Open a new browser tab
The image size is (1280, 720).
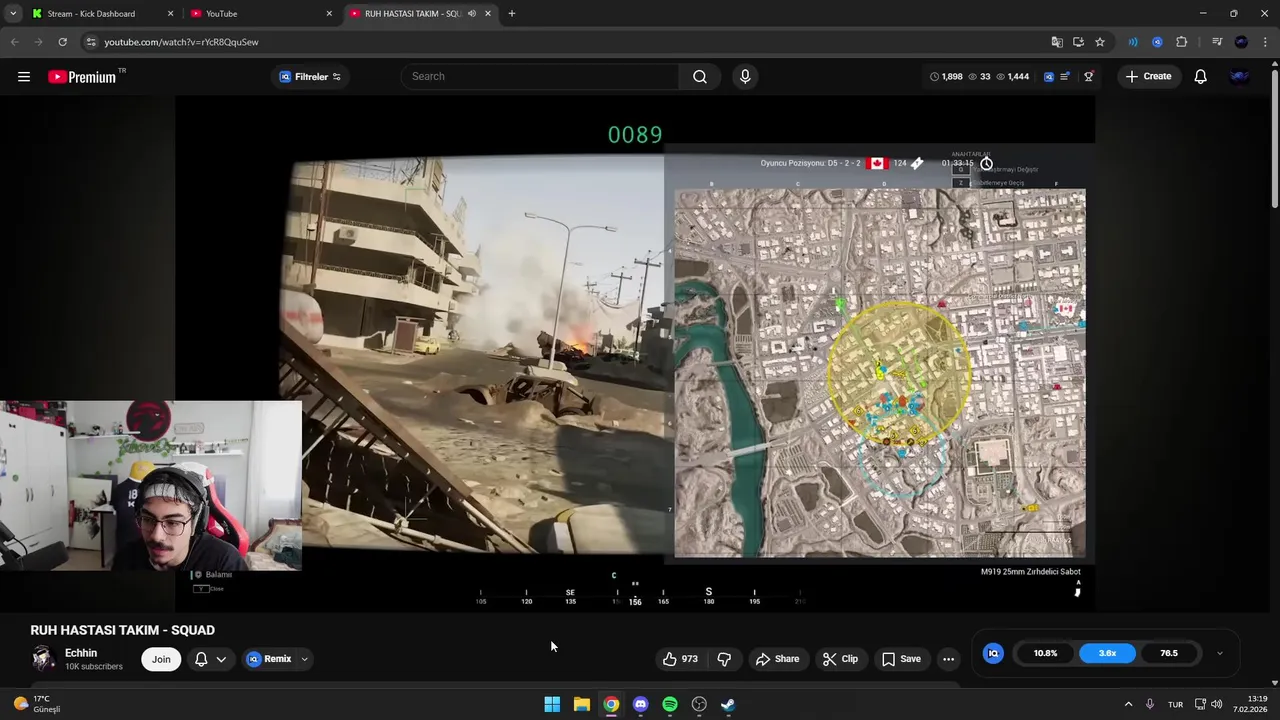click(512, 14)
